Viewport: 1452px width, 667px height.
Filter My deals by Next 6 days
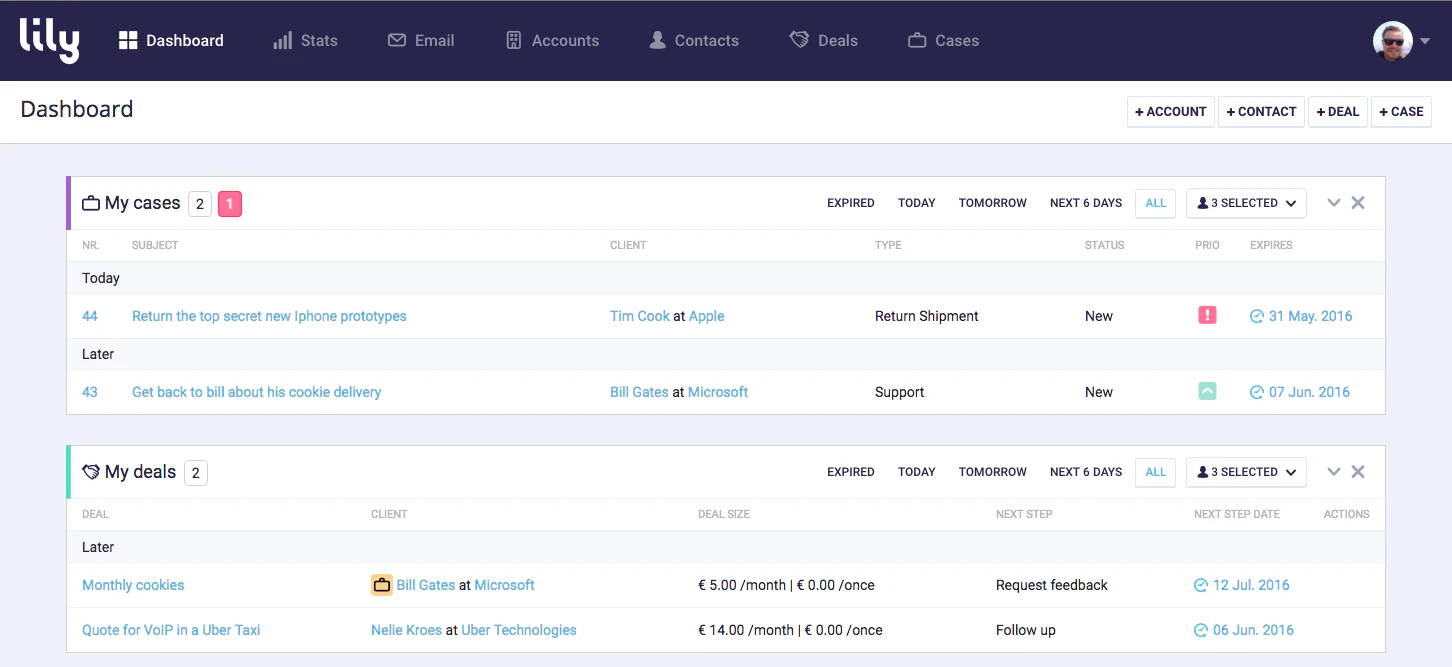(x=1086, y=472)
